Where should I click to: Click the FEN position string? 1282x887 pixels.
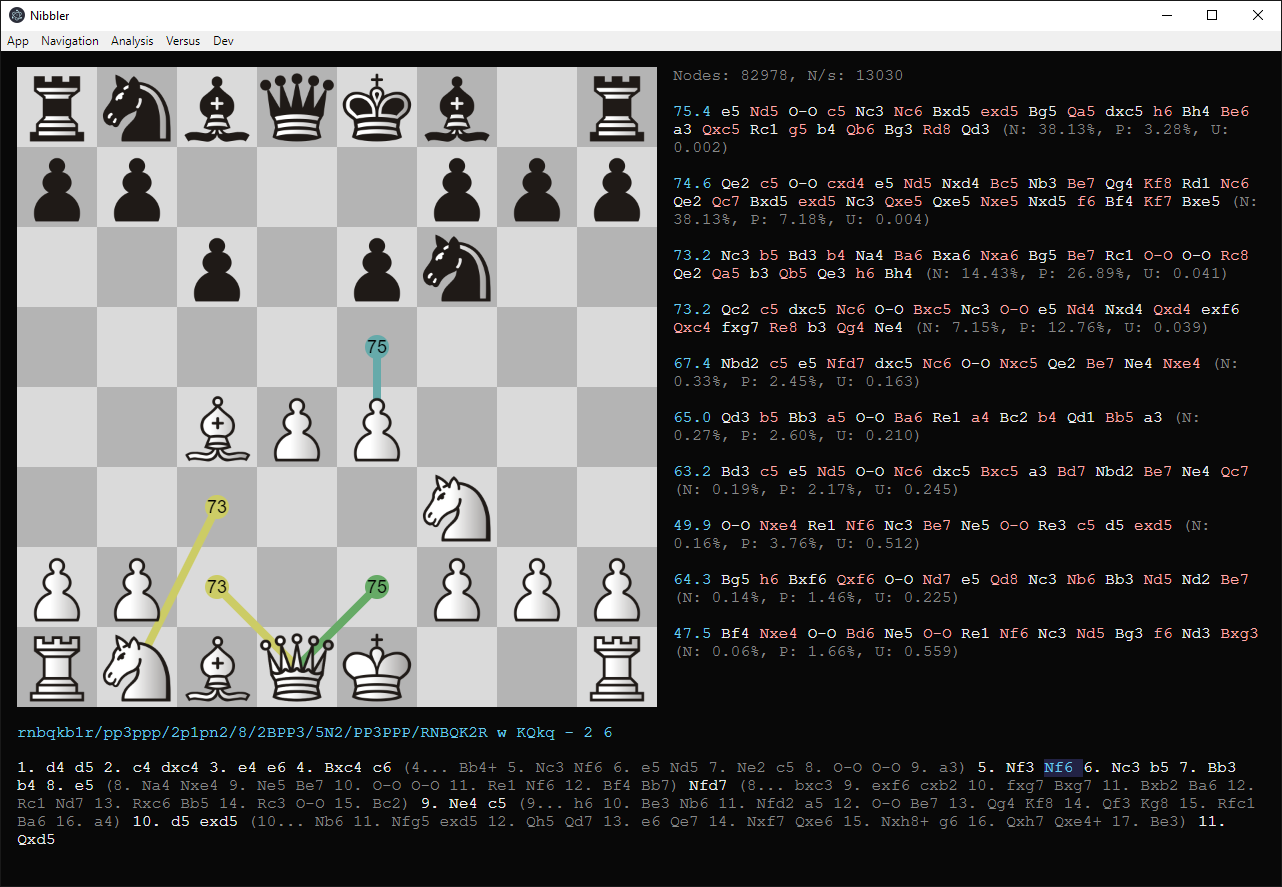[x=314, y=732]
